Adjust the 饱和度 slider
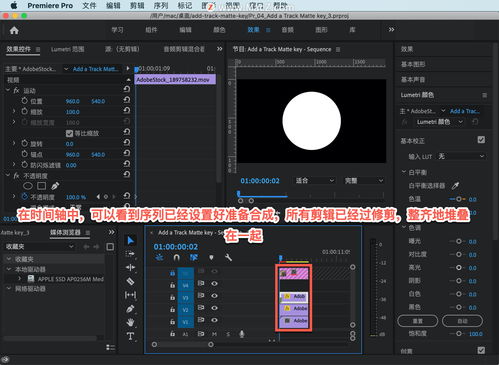The height and width of the screenshot is (365, 499). (458, 333)
